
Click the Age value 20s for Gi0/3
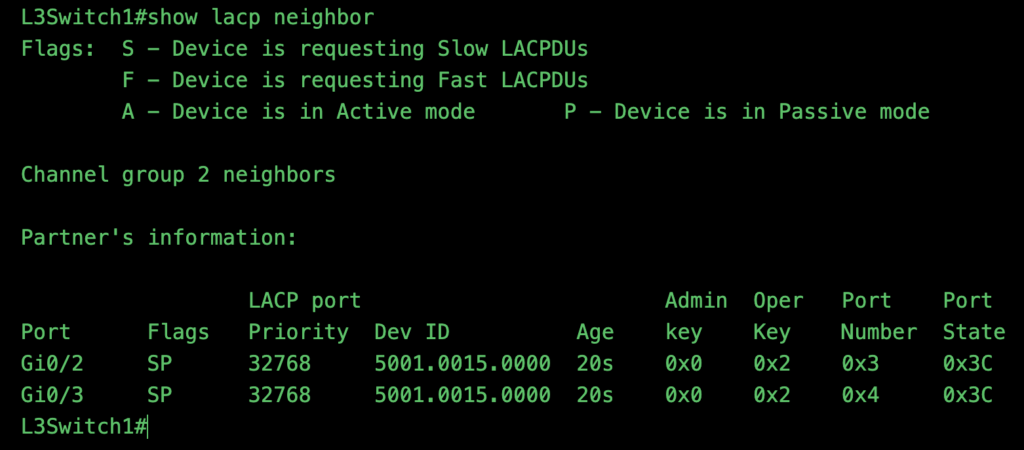click(x=595, y=395)
